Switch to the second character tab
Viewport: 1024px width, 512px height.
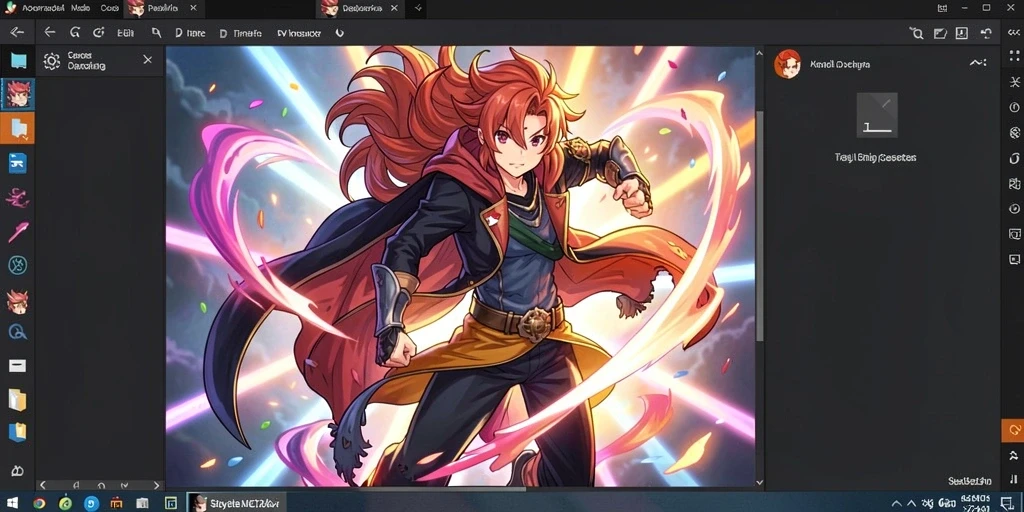(355, 8)
